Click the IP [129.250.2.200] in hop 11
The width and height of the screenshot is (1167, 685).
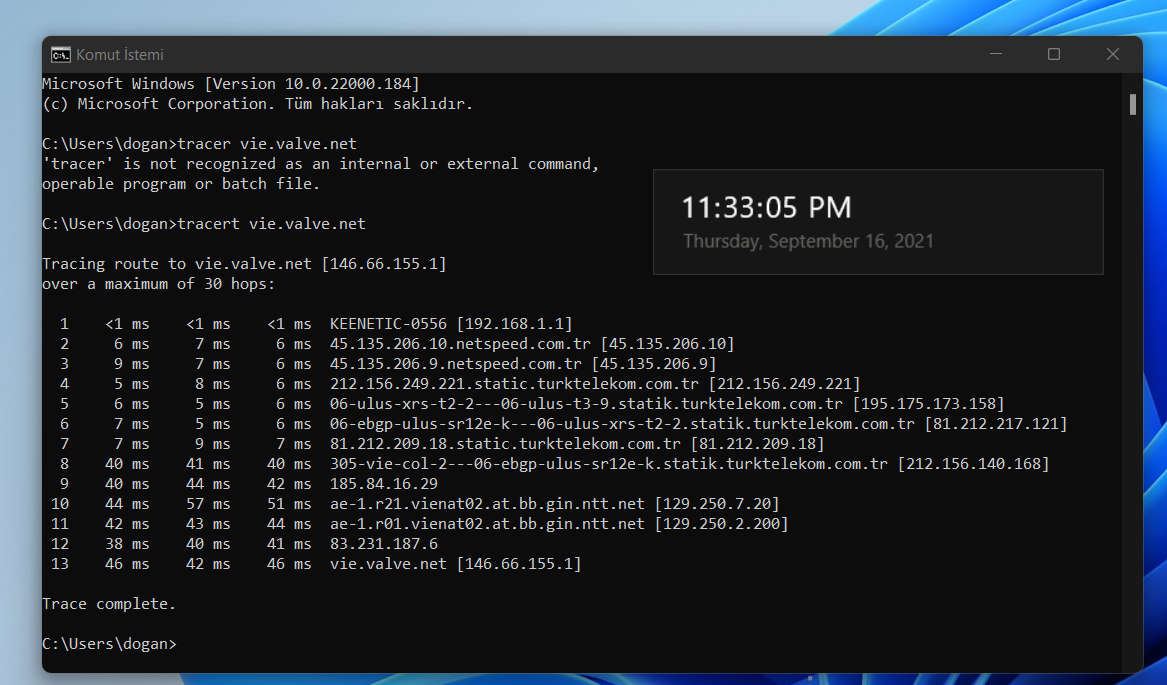point(721,524)
